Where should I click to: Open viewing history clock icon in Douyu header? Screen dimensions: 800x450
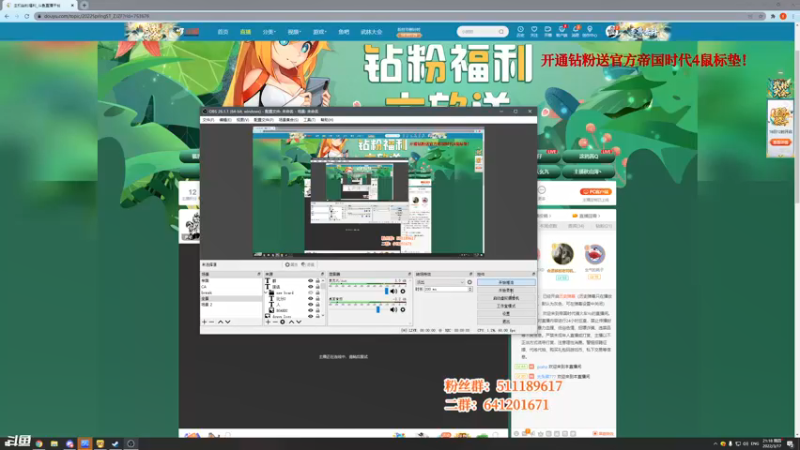point(520,31)
